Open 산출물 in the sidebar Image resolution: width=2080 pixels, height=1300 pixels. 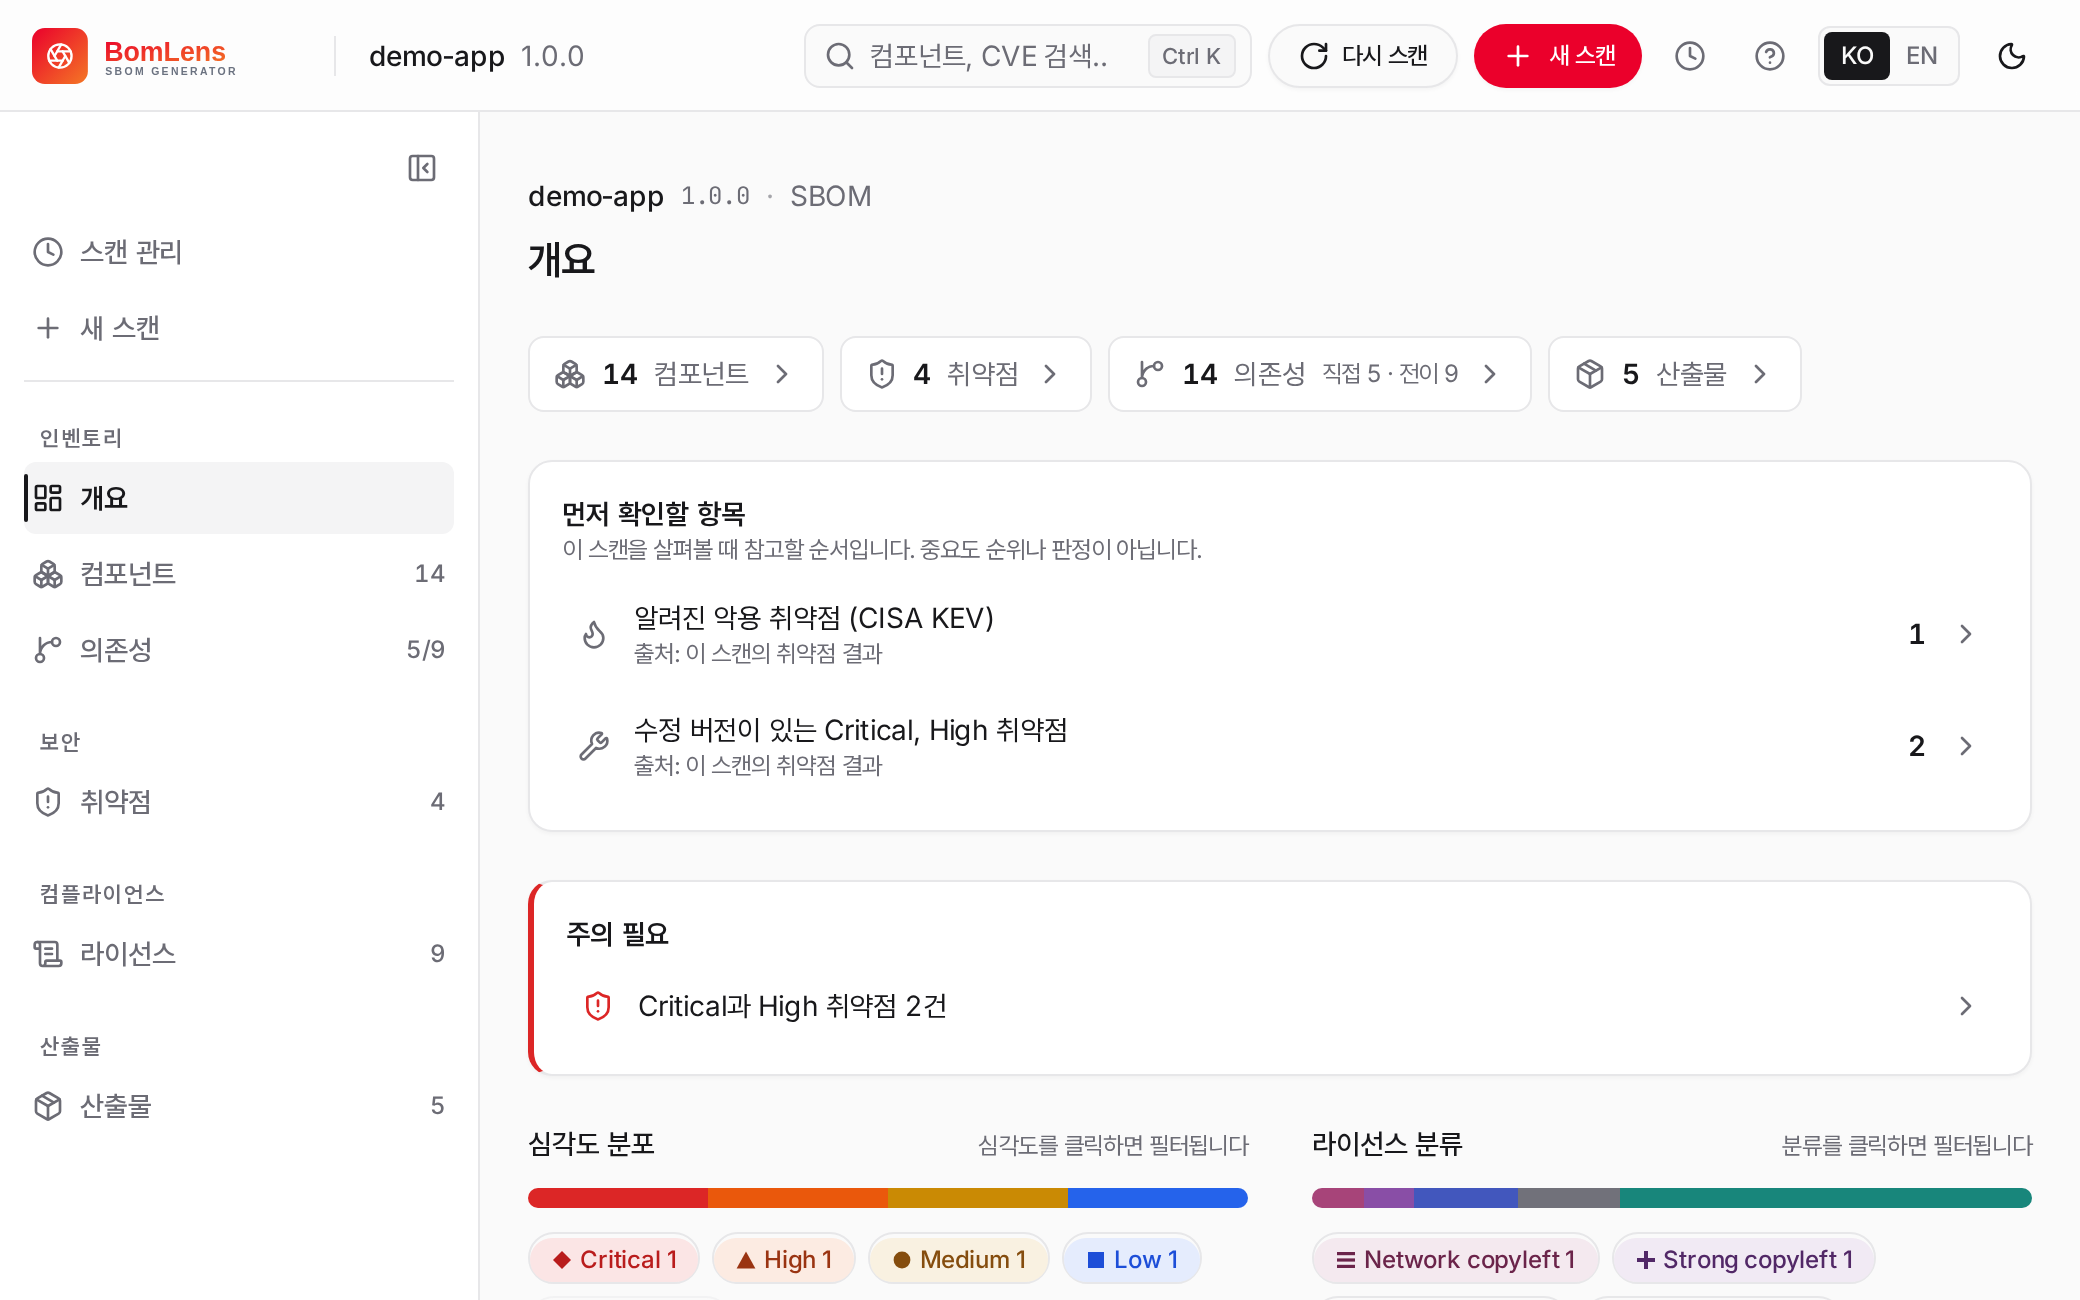pos(239,1106)
